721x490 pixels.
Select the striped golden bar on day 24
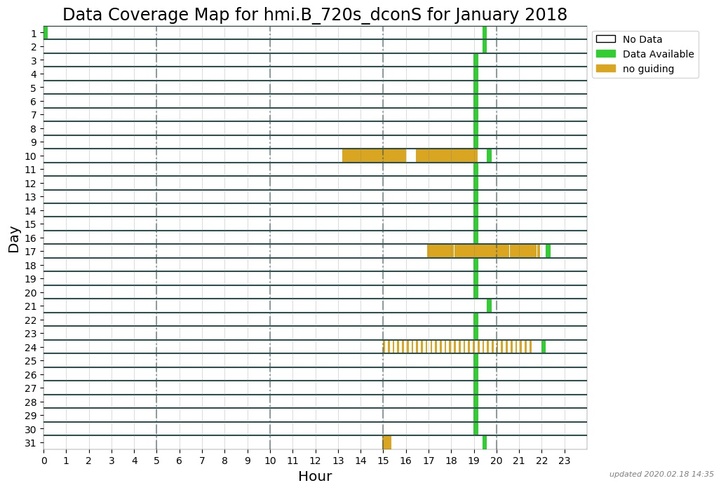457,346
